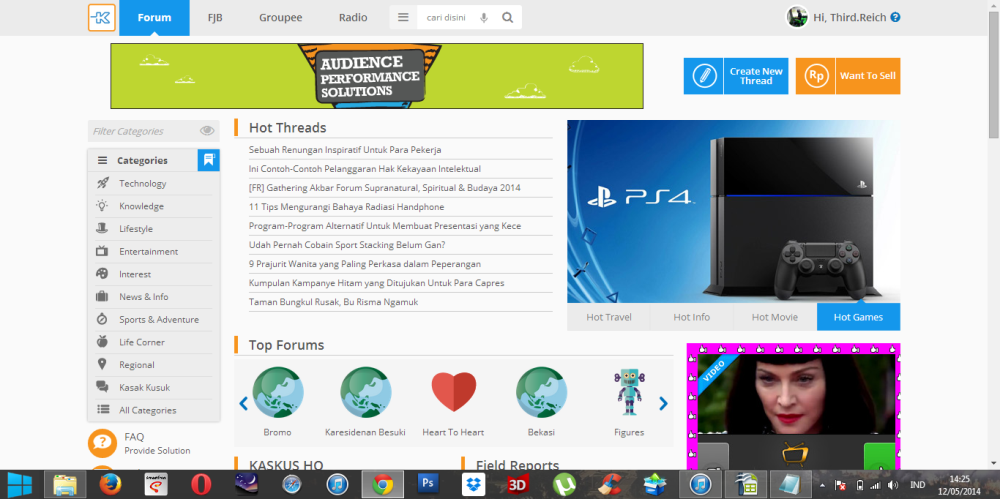Open the Groupee tab
Image resolution: width=1000 pixels, height=499 pixels.
pos(281,18)
